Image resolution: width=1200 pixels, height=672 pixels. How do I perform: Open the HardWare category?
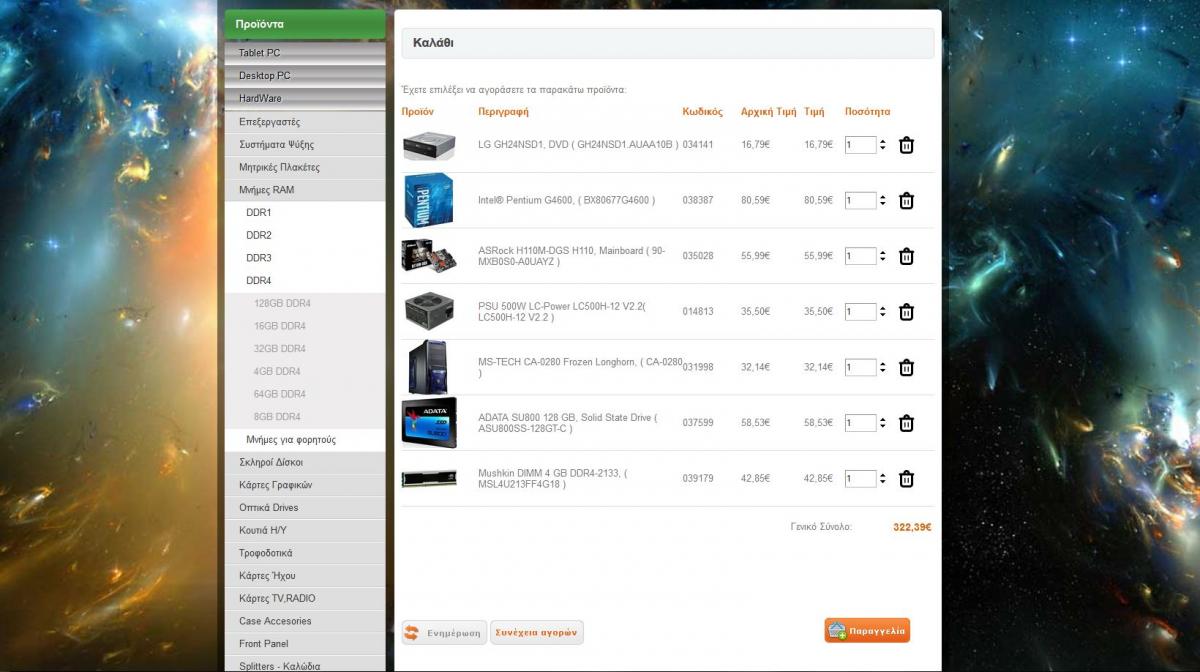305,99
